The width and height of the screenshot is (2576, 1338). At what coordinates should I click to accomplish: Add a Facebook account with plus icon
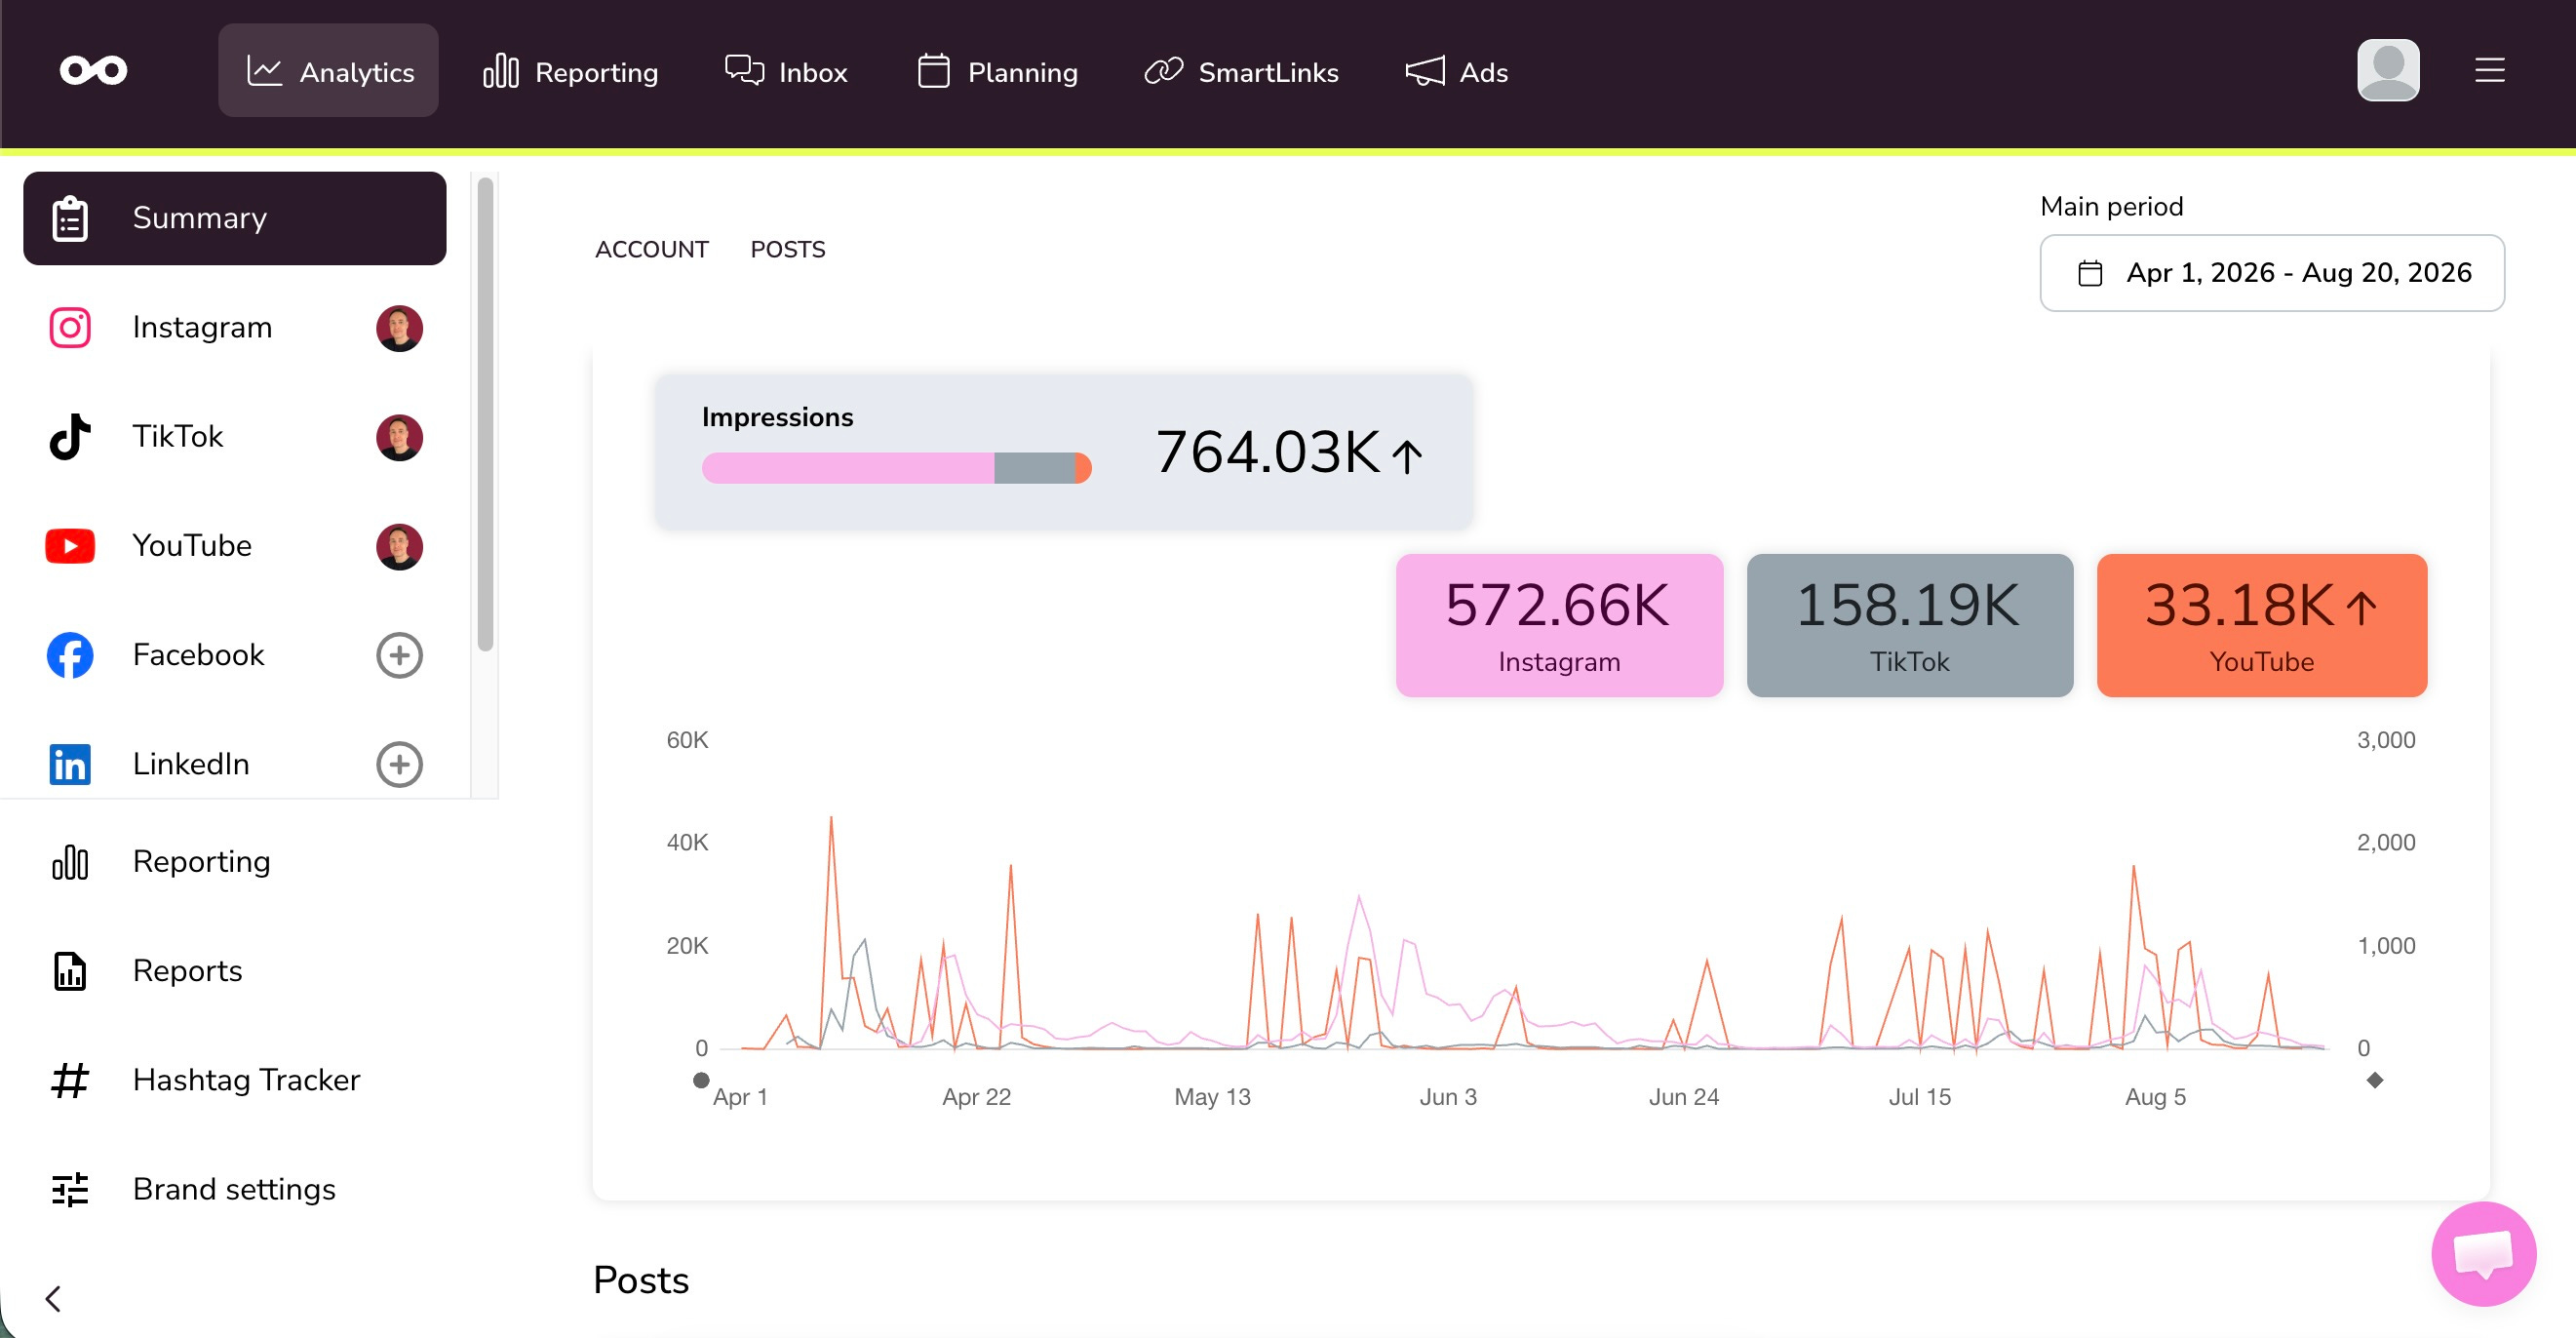point(399,655)
